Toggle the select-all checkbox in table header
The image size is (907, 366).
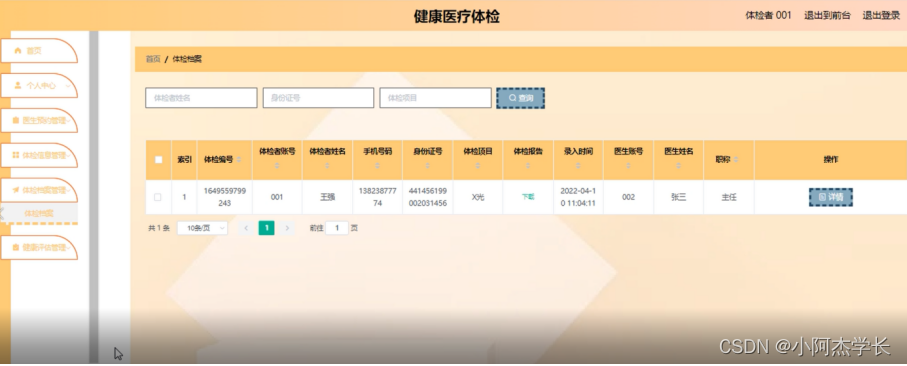tap(158, 160)
